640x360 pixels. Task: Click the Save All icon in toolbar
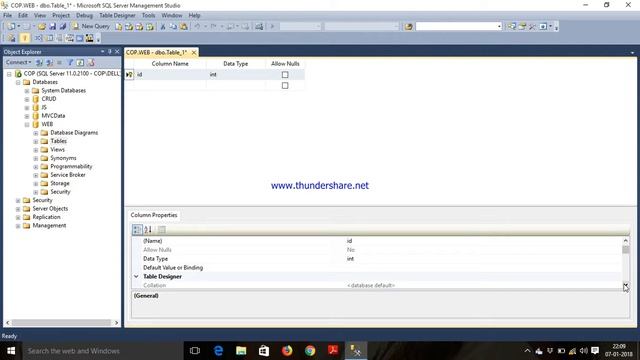(63, 27)
